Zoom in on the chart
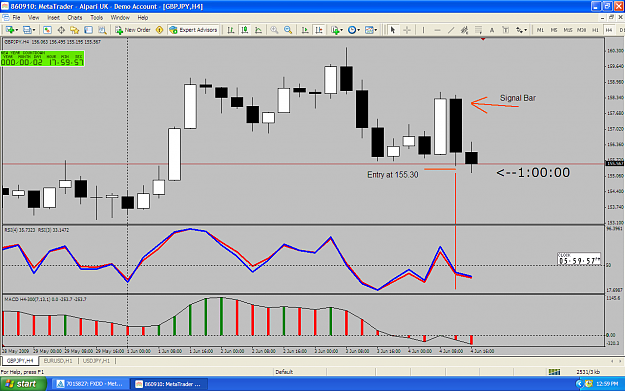The image size is (625, 391). [274, 30]
